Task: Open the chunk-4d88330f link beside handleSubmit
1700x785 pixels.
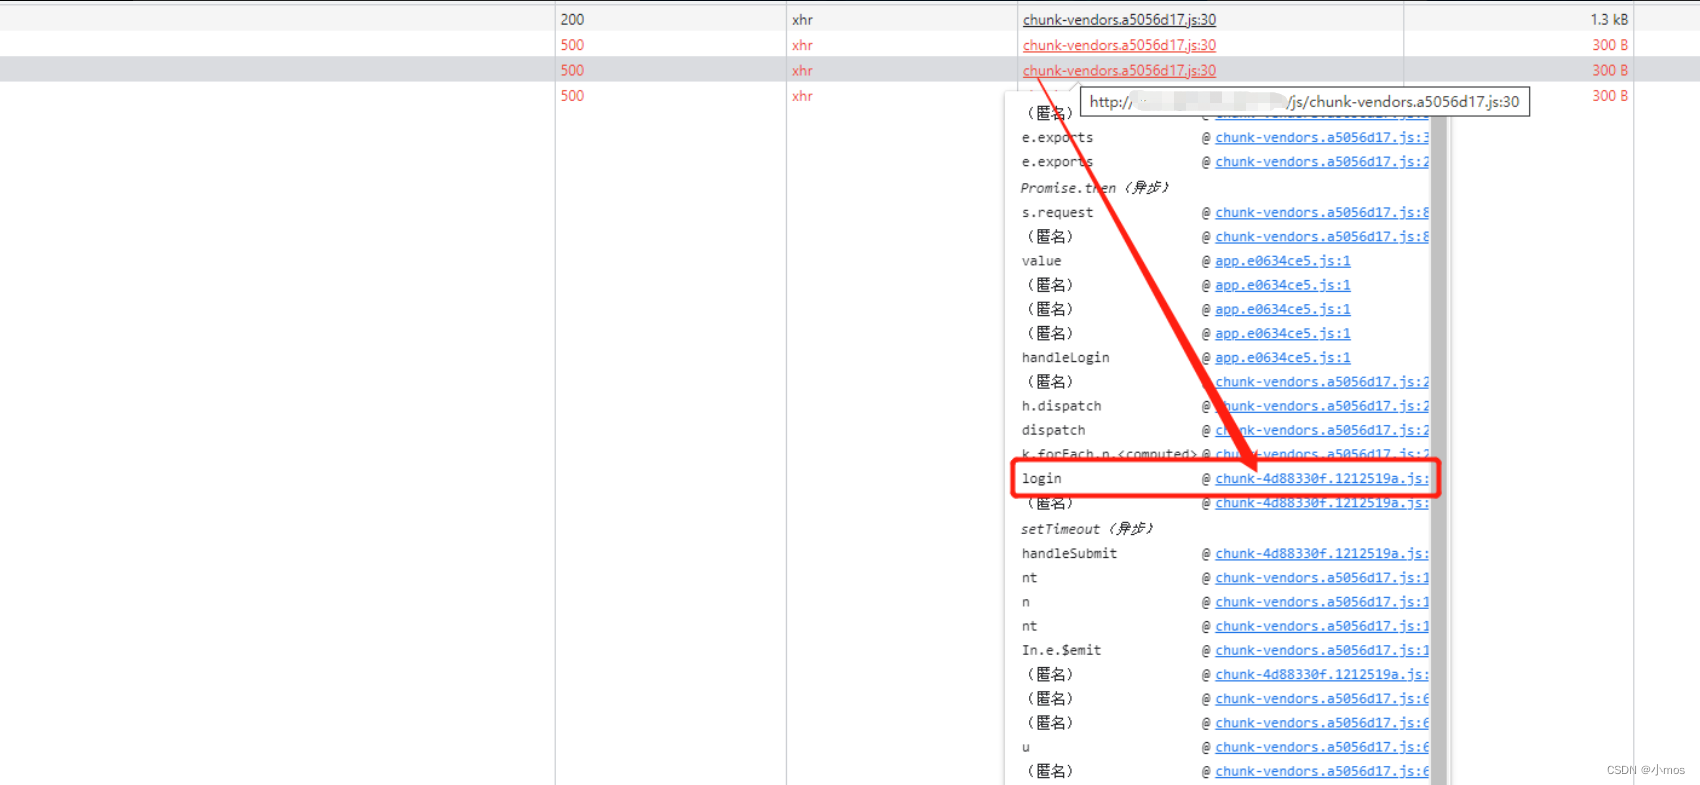Action: pyautogui.click(x=1322, y=554)
